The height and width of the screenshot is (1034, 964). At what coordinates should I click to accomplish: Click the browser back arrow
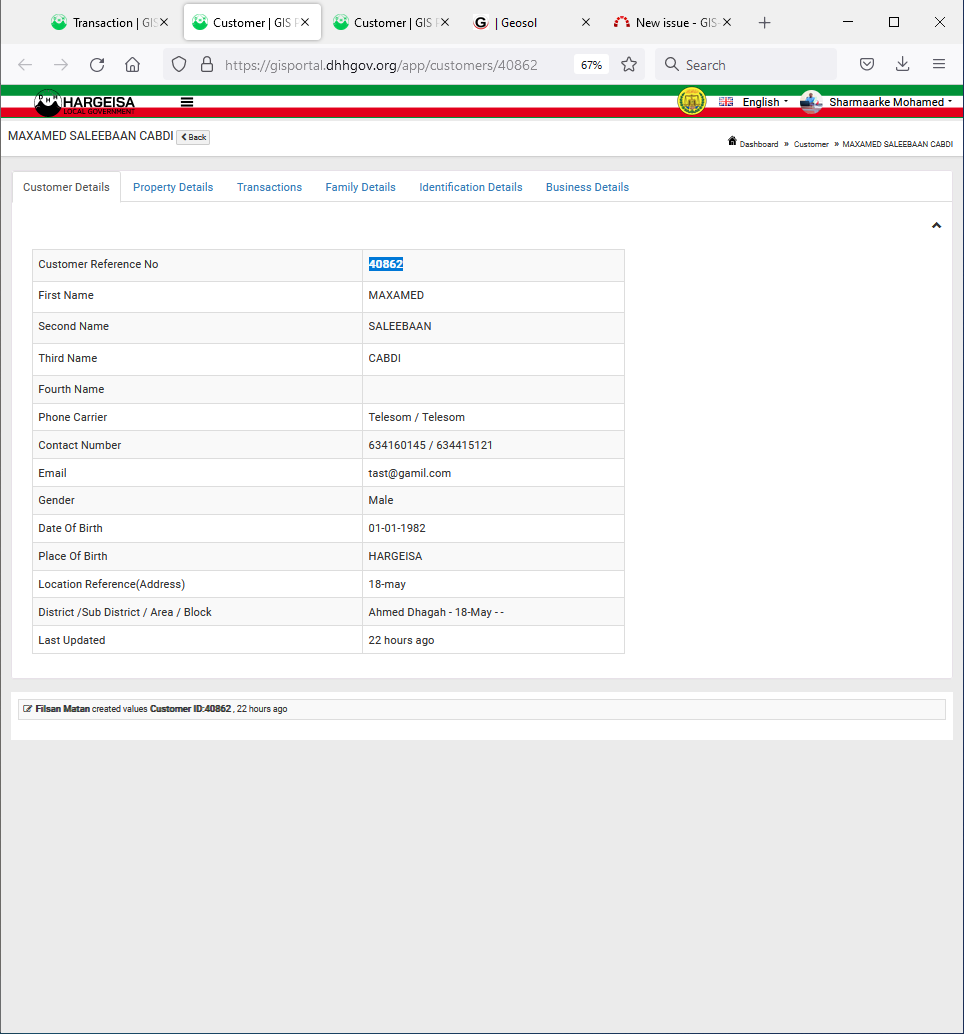(x=25, y=65)
